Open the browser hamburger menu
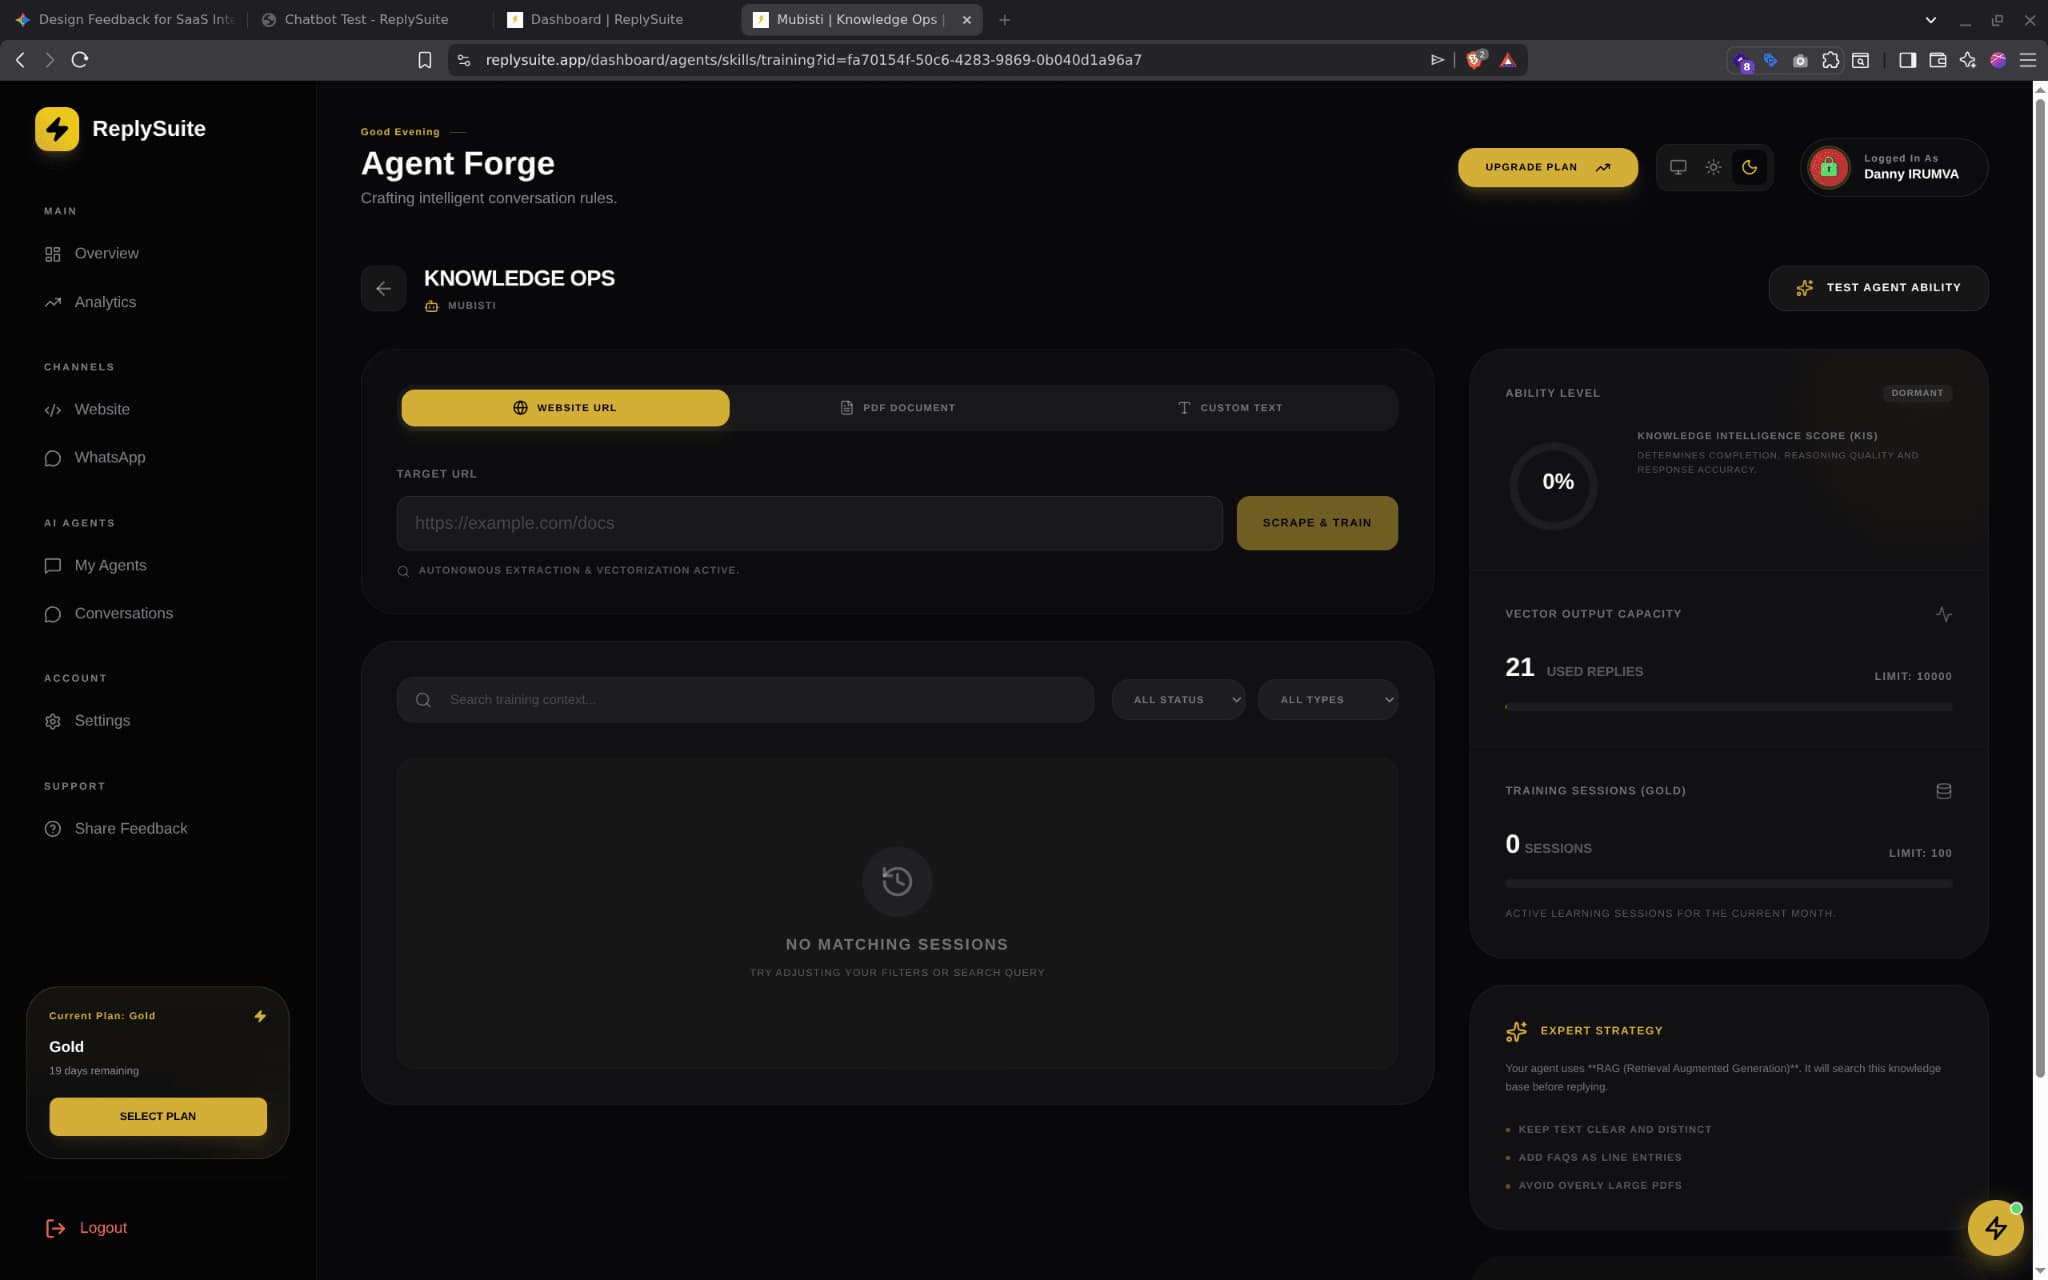Screen dimensions: 2048x1280 (x=2028, y=60)
